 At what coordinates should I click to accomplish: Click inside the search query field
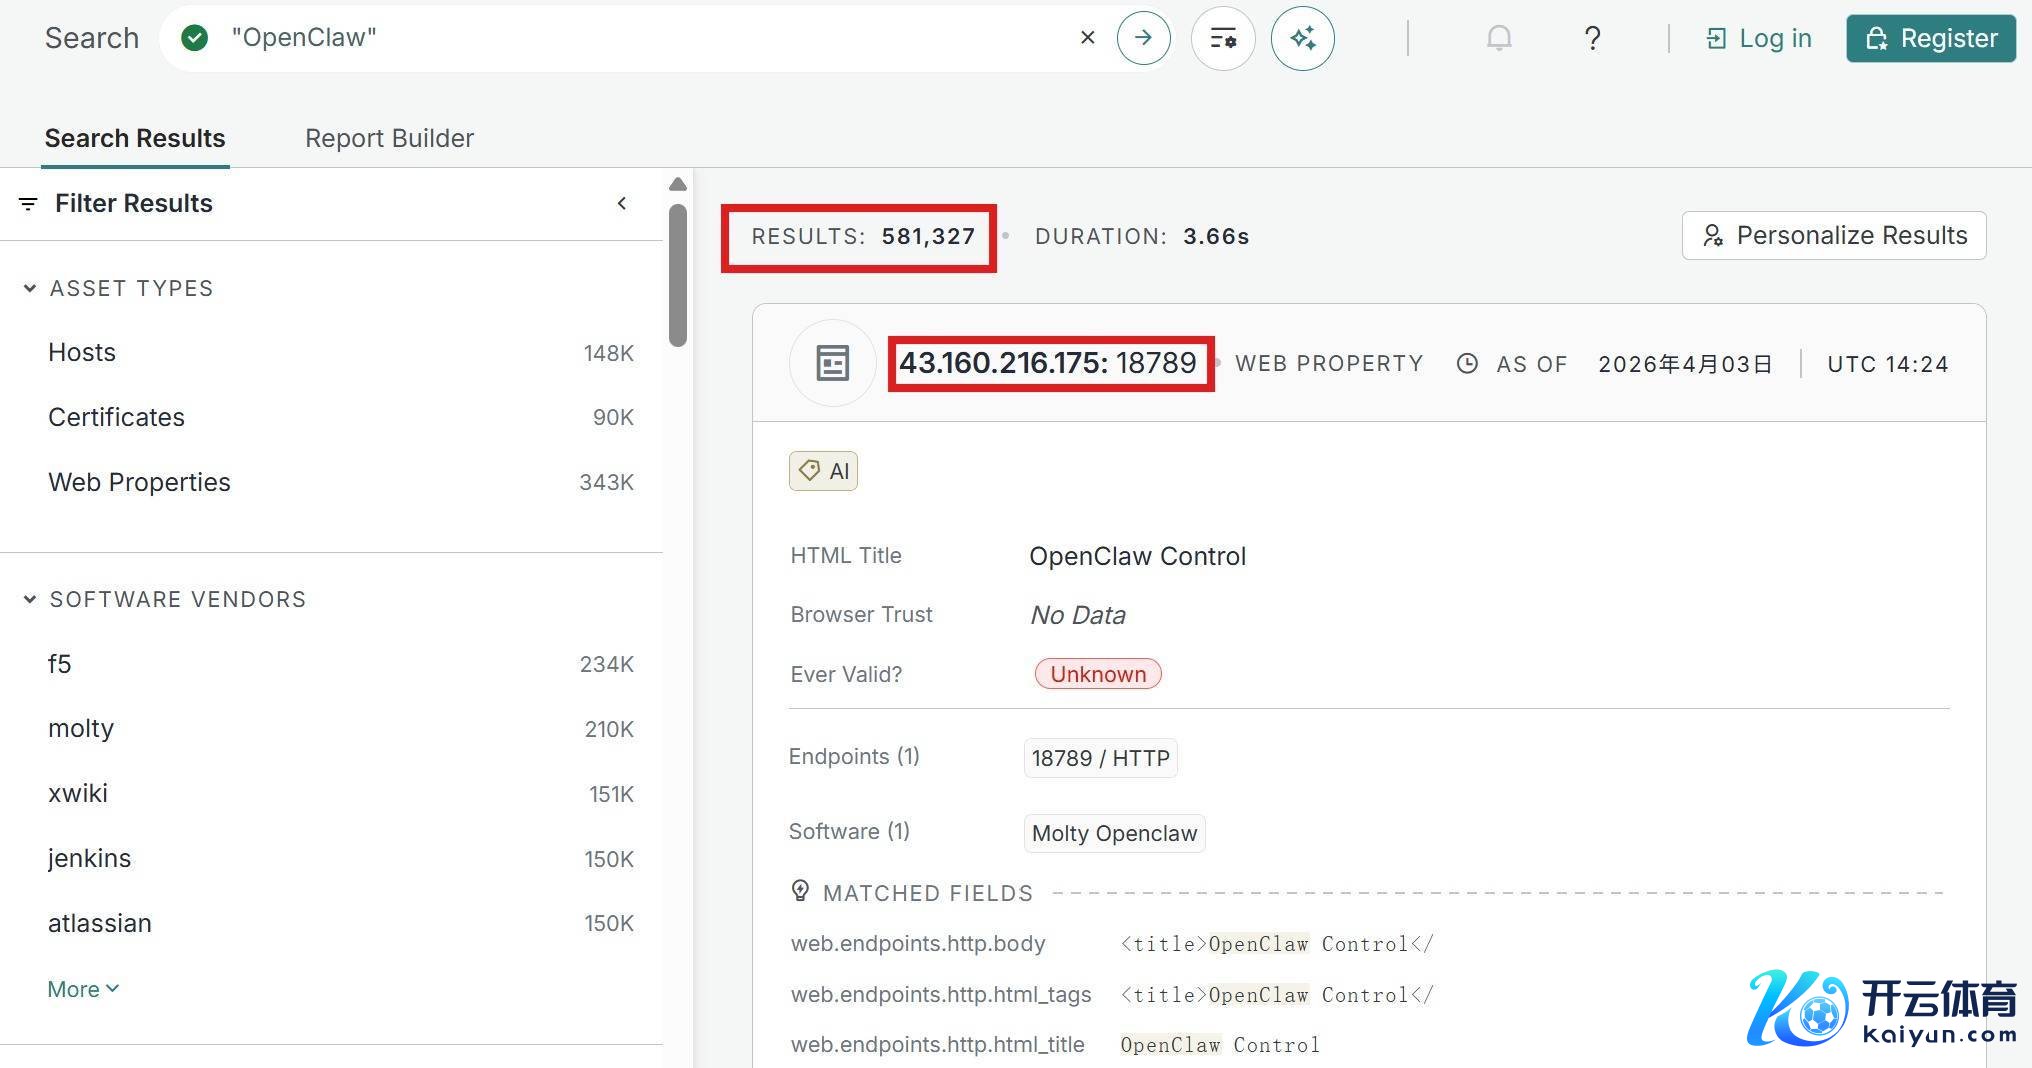(x=640, y=38)
